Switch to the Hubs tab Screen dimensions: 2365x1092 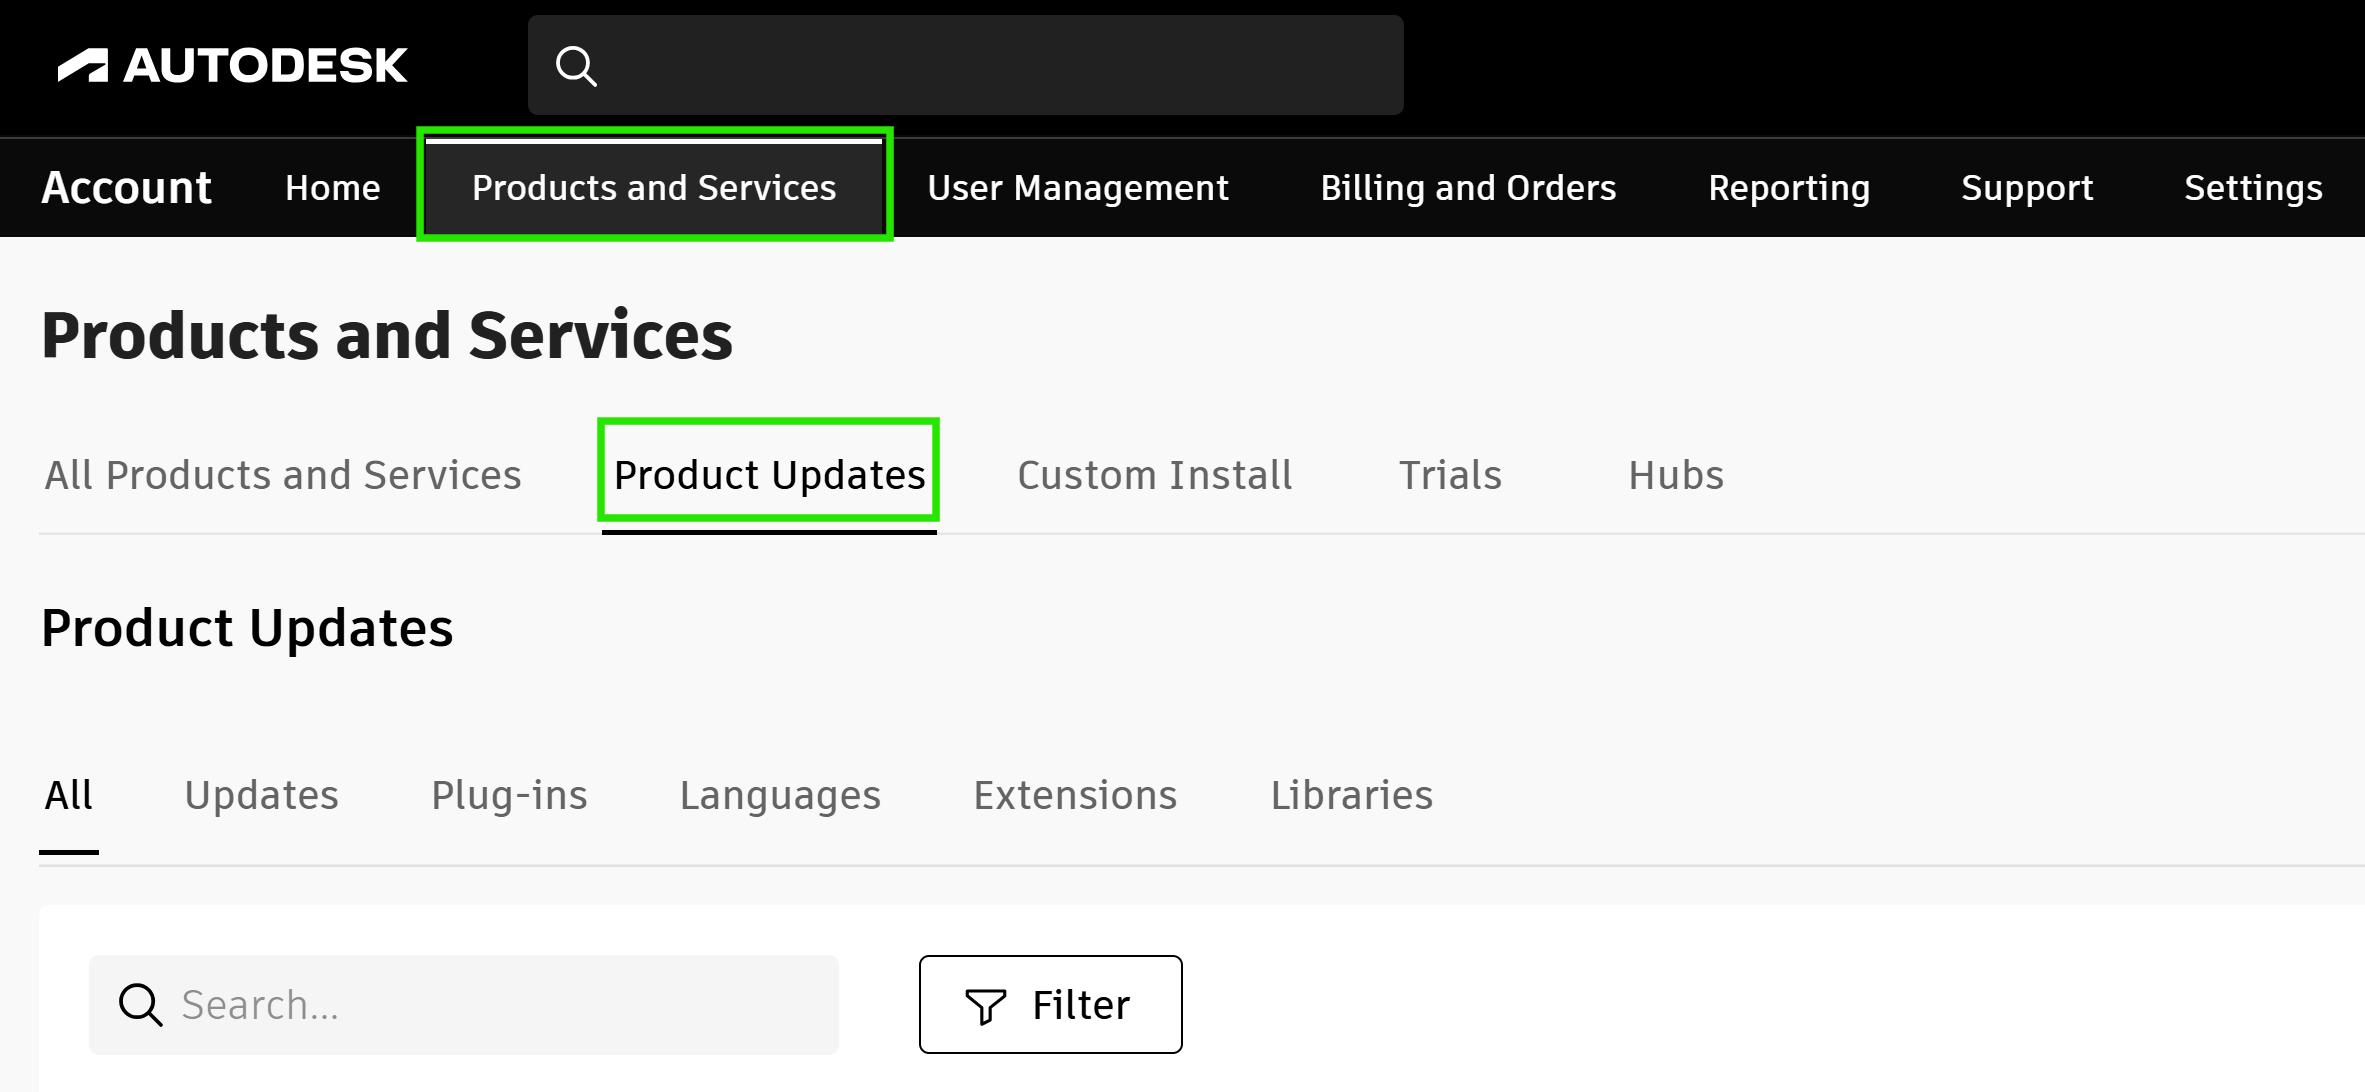coord(1675,475)
